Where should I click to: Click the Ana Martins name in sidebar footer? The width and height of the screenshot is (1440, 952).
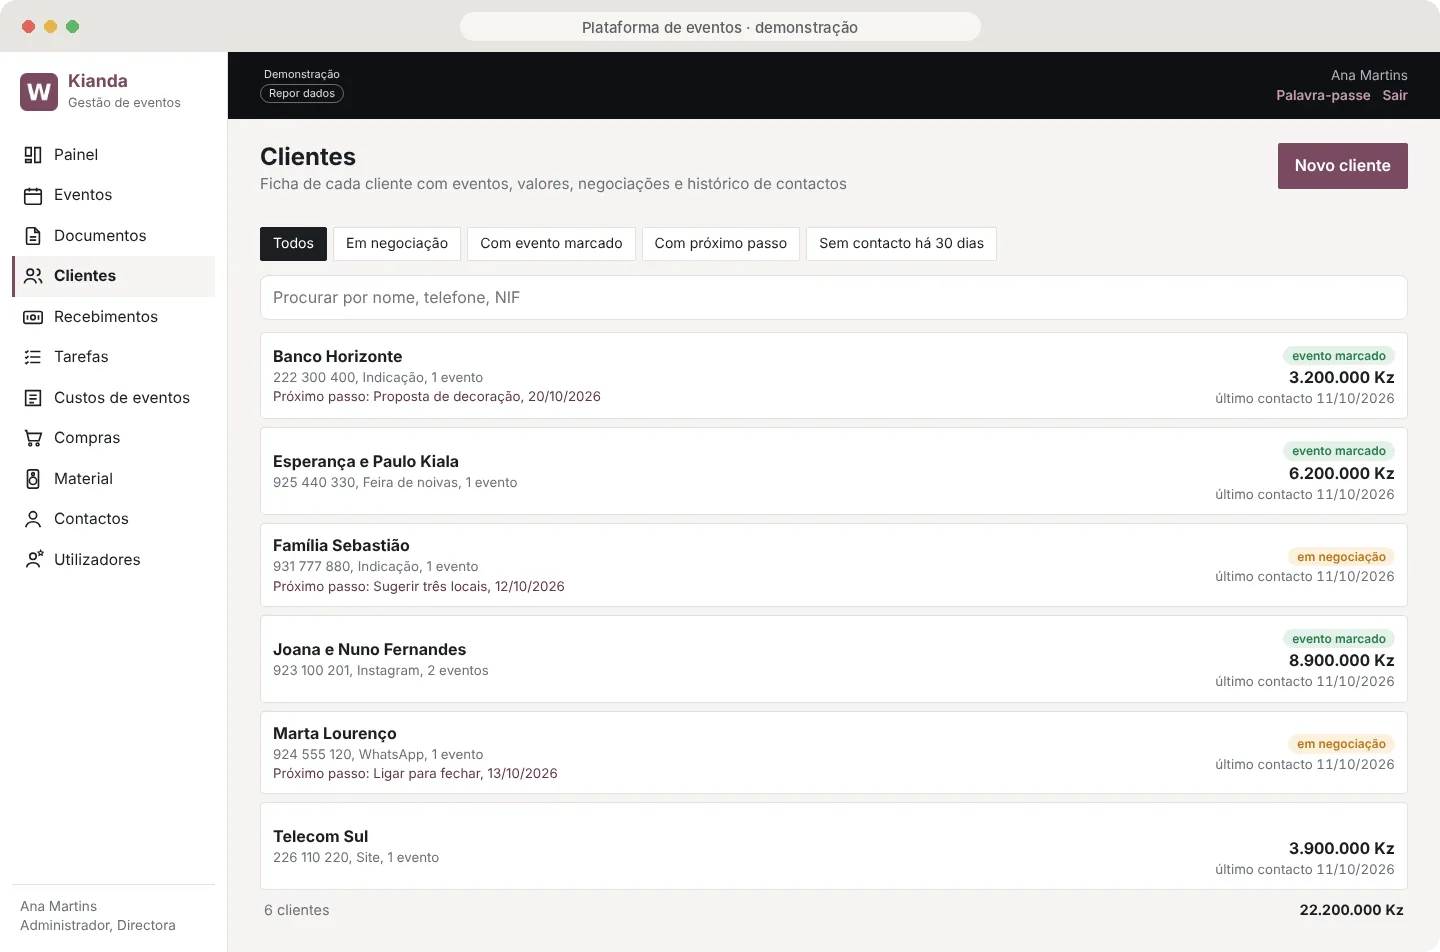click(x=58, y=907)
